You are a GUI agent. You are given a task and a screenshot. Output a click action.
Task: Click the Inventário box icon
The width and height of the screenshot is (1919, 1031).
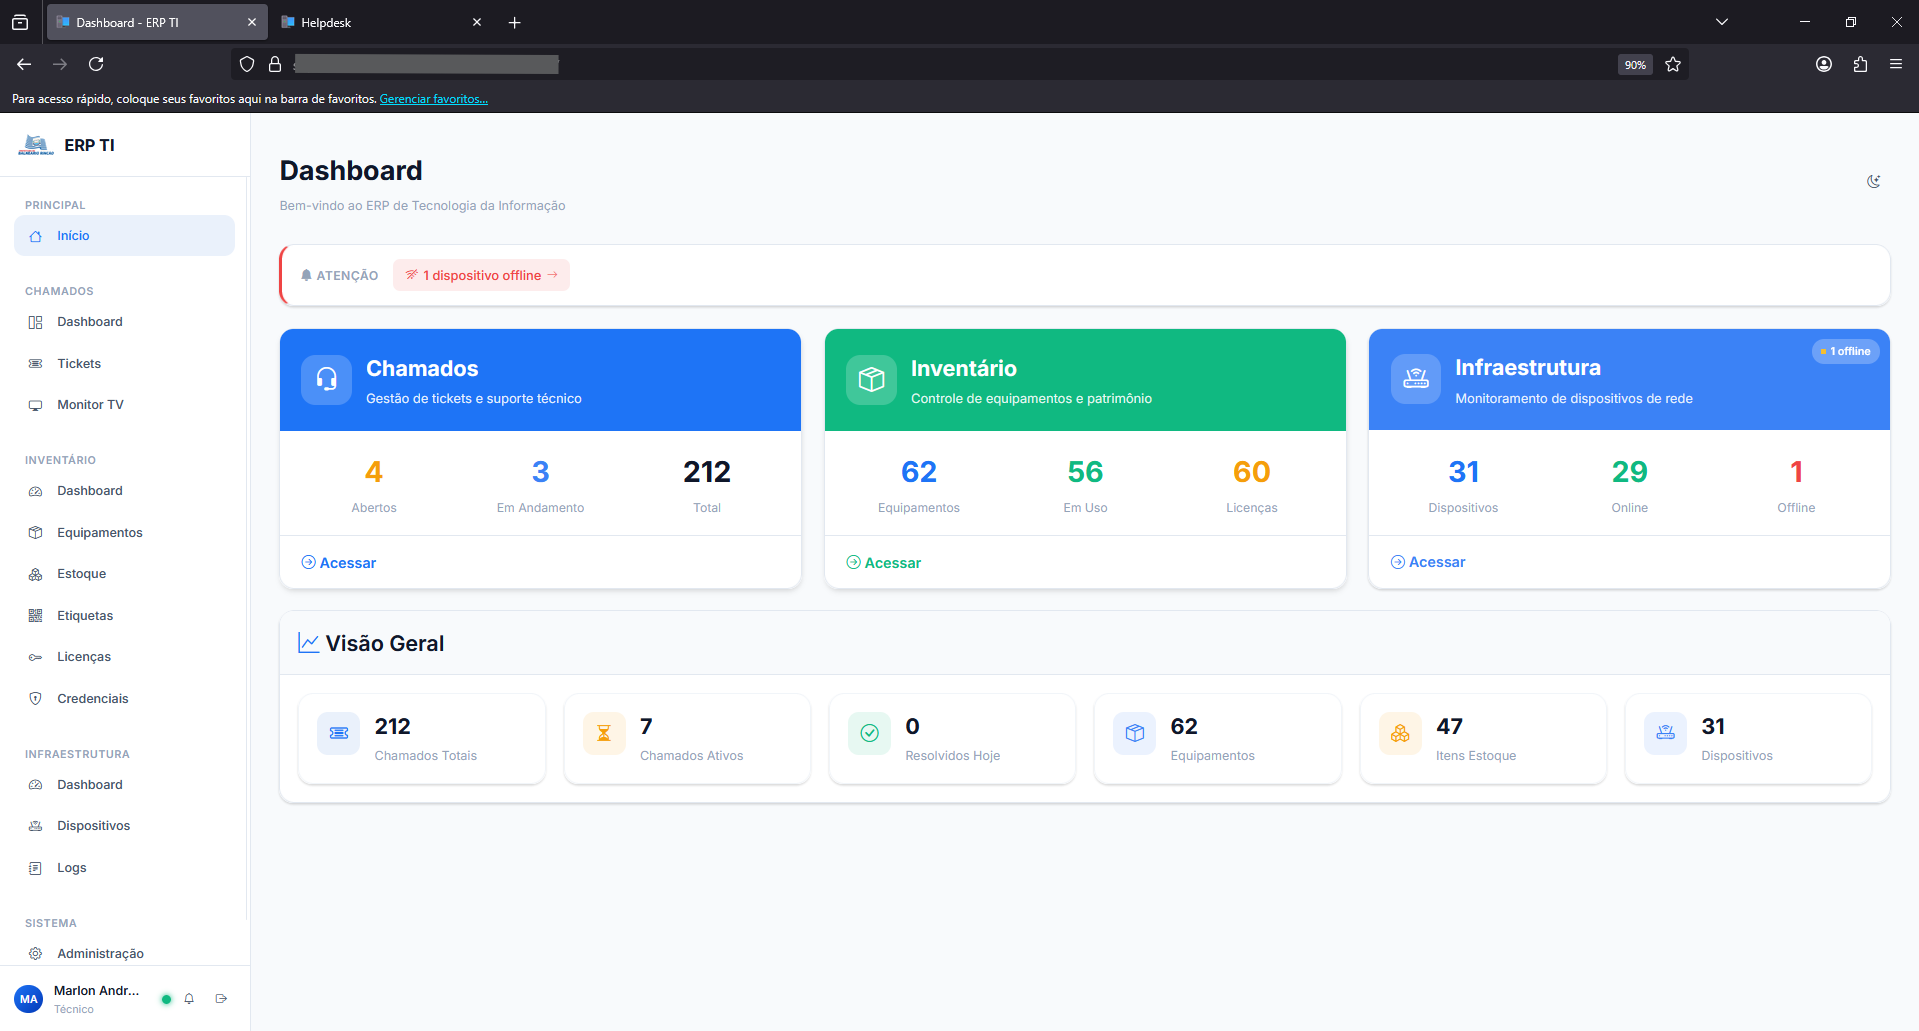click(x=871, y=380)
